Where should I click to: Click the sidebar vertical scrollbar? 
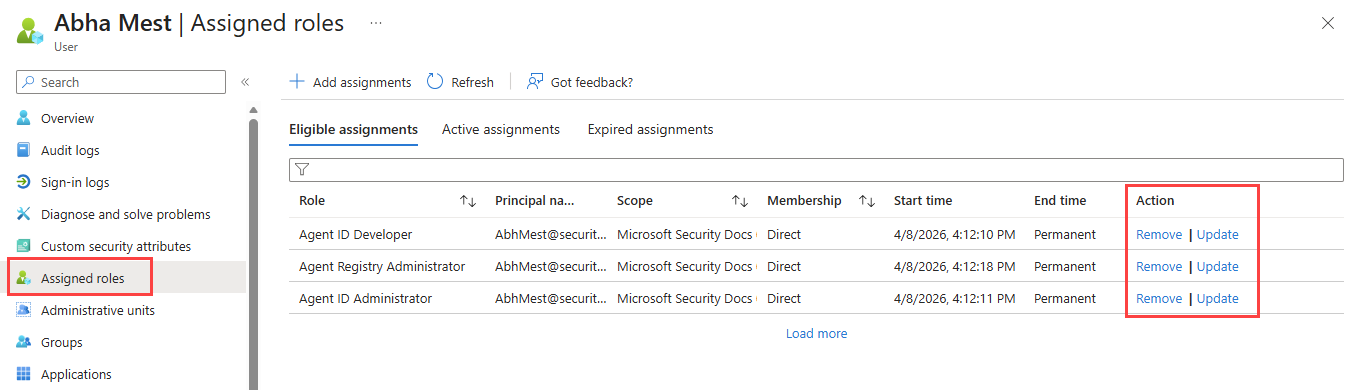point(253,255)
